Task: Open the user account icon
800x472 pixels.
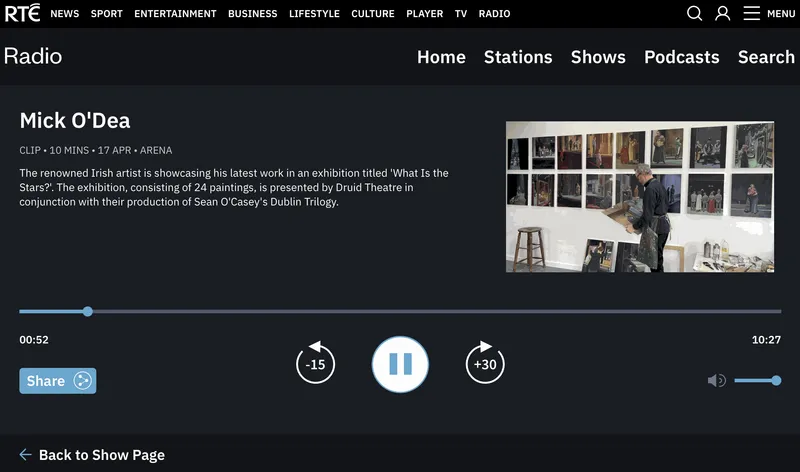Action: 723,14
